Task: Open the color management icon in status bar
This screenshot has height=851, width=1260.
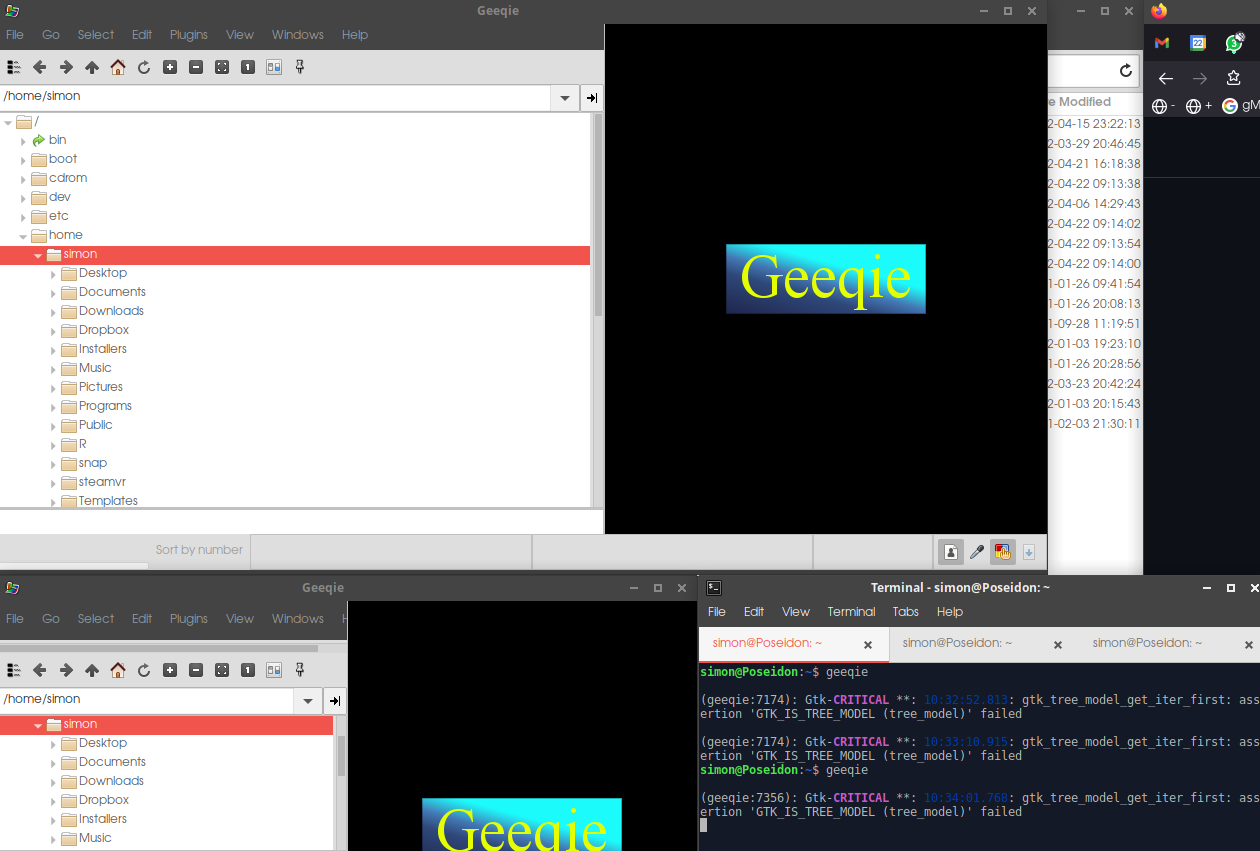Action: click(x=1003, y=551)
